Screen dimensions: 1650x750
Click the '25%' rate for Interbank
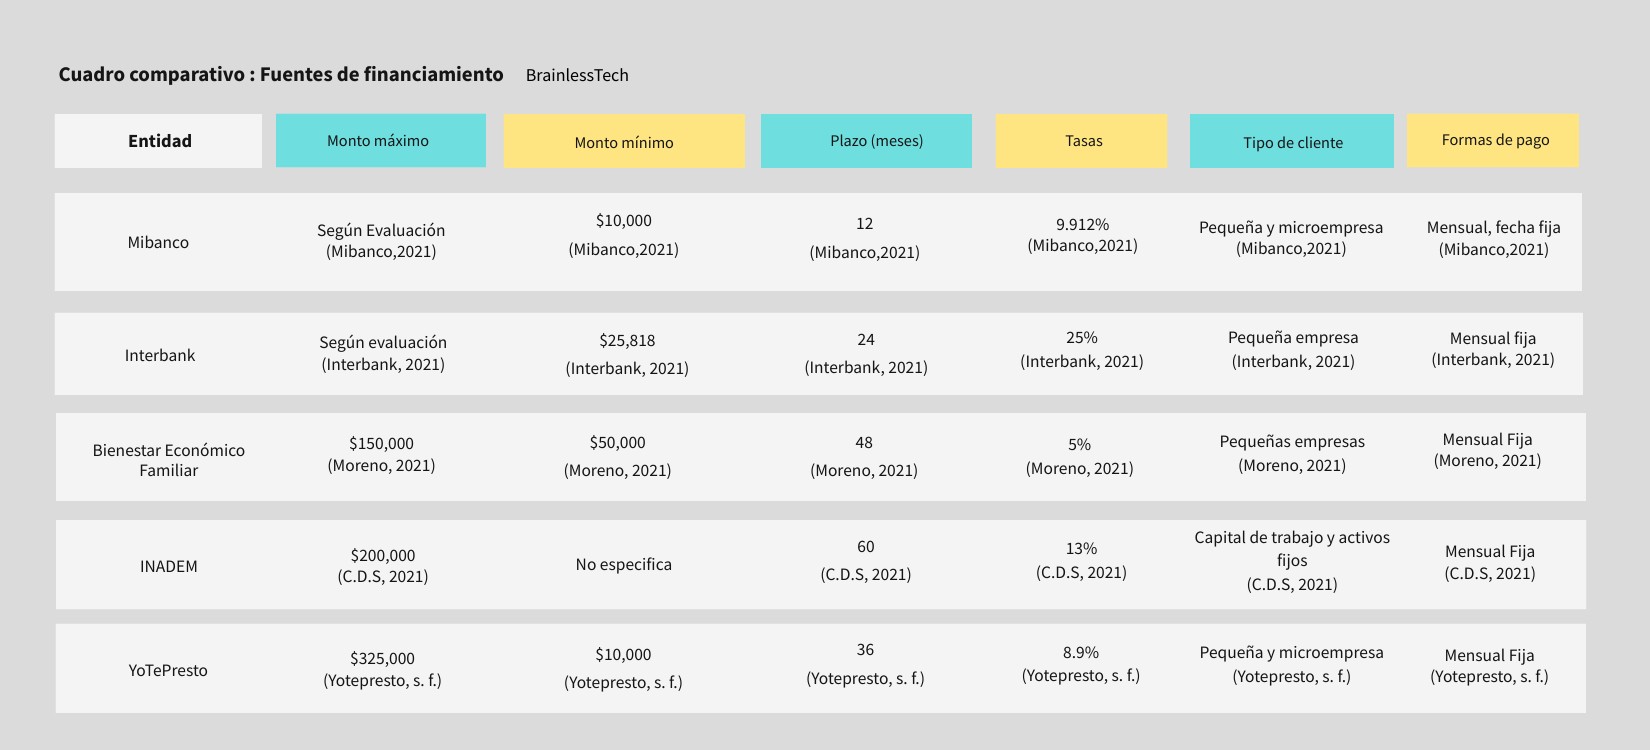click(1082, 338)
